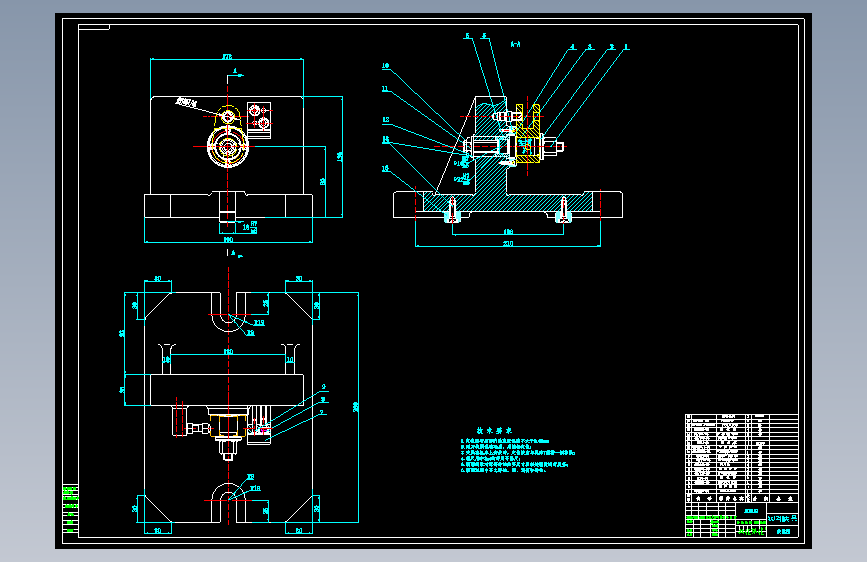867x562 pixels.
Task: Select the title block at bottom right
Action: point(741,519)
